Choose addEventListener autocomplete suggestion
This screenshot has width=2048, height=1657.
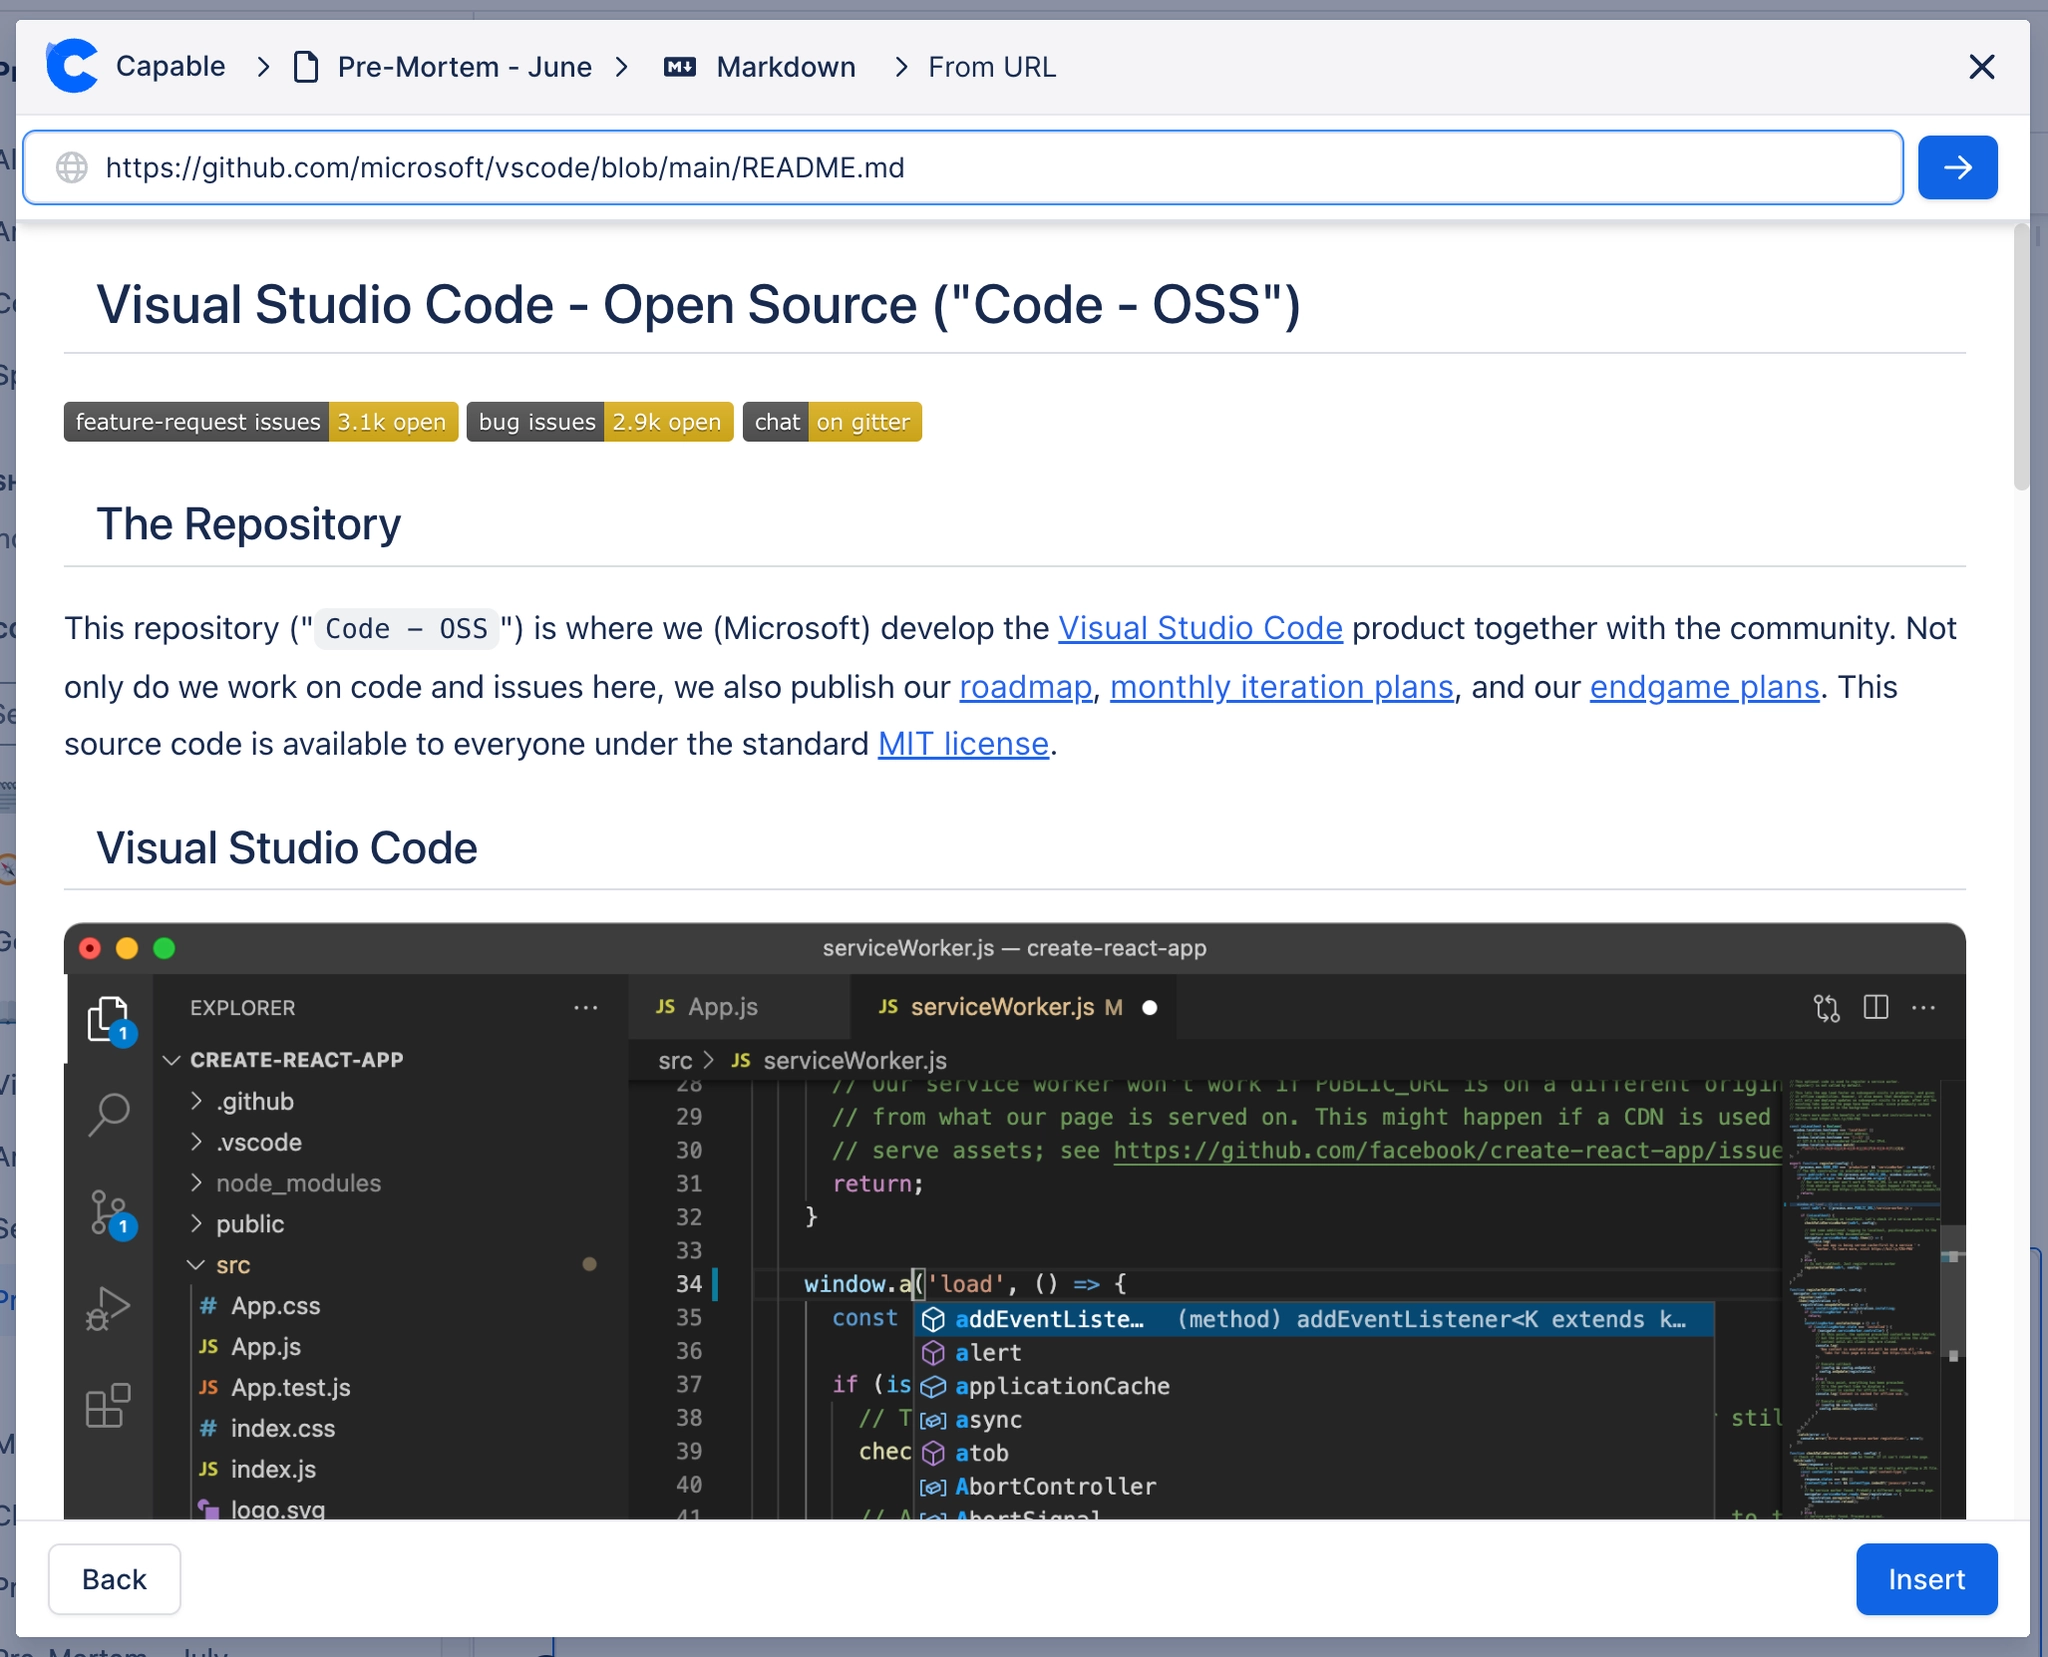pyautogui.click(x=1314, y=1319)
